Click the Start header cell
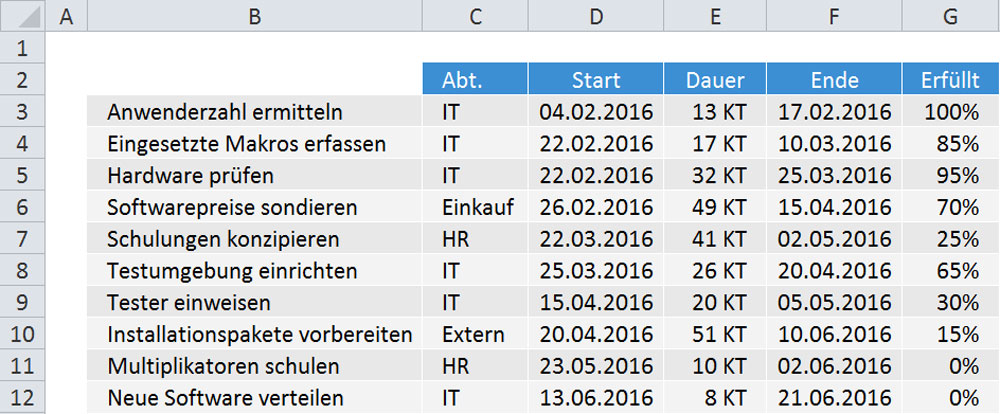The image size is (1000, 414). pyautogui.click(x=596, y=80)
